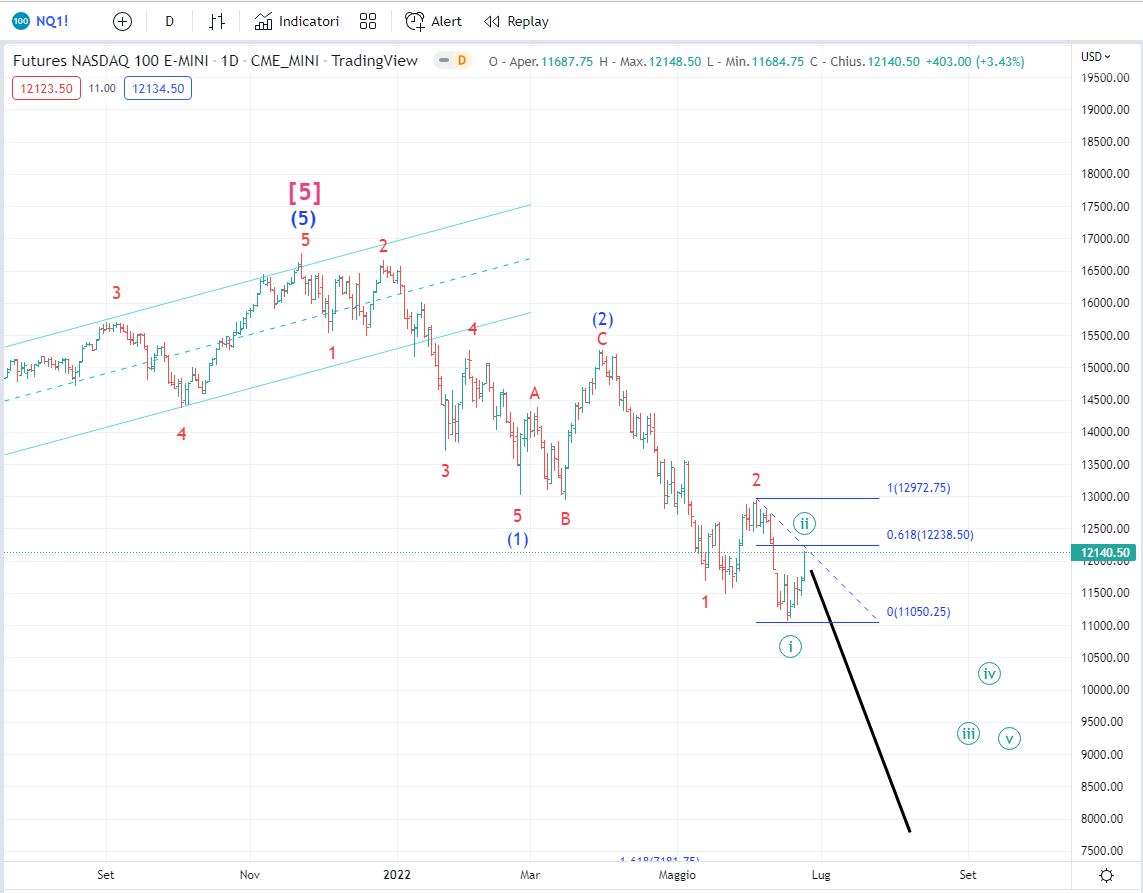Click the 19500.00 price axis label

[x=1105, y=77]
